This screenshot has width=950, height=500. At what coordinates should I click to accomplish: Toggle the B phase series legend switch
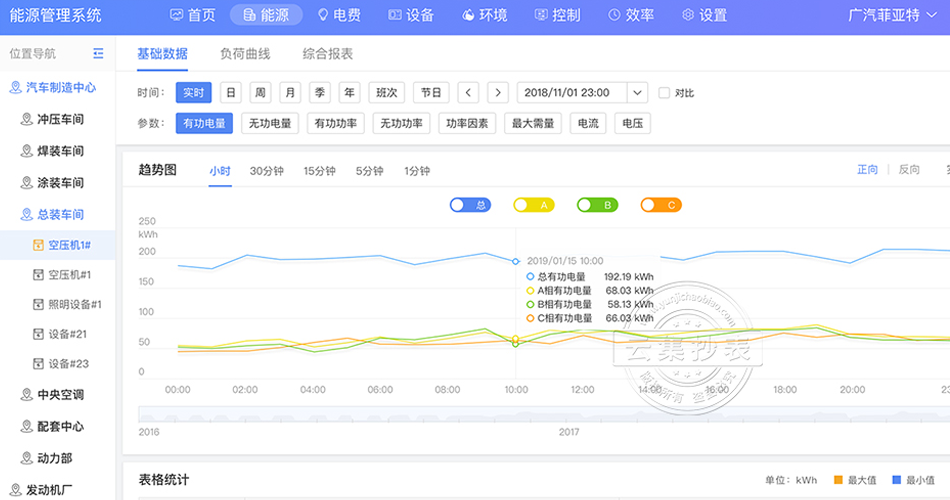click(x=597, y=205)
